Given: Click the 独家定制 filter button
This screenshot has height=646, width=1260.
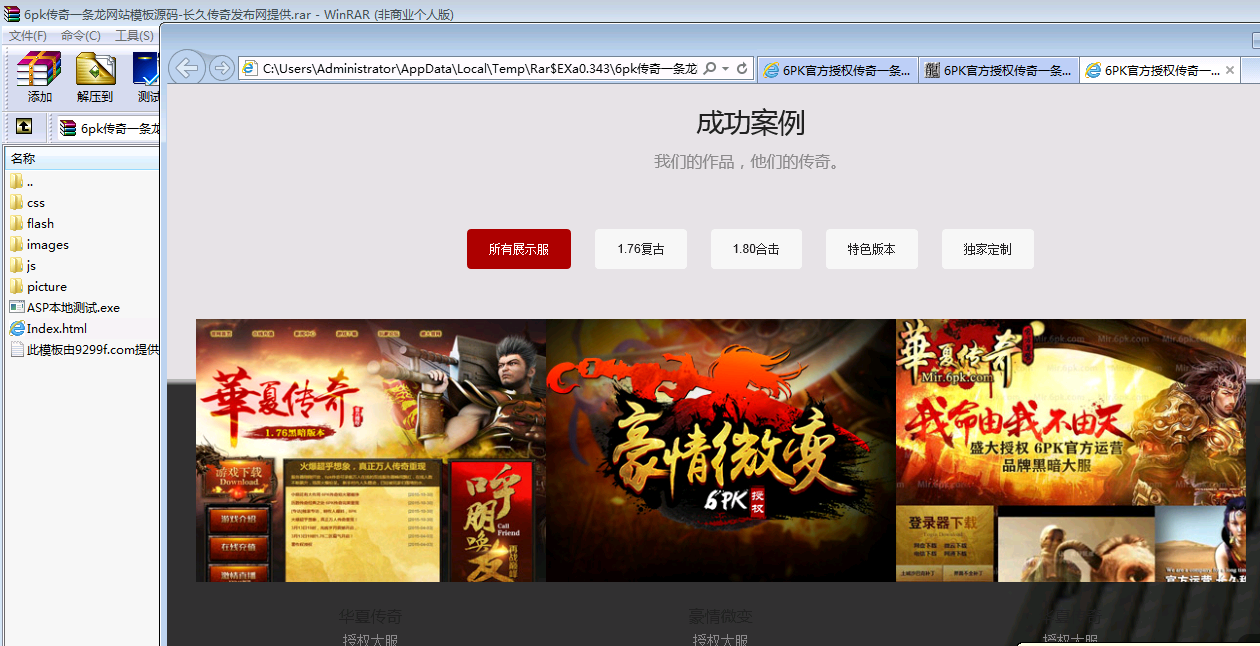Looking at the screenshot, I should 988,249.
